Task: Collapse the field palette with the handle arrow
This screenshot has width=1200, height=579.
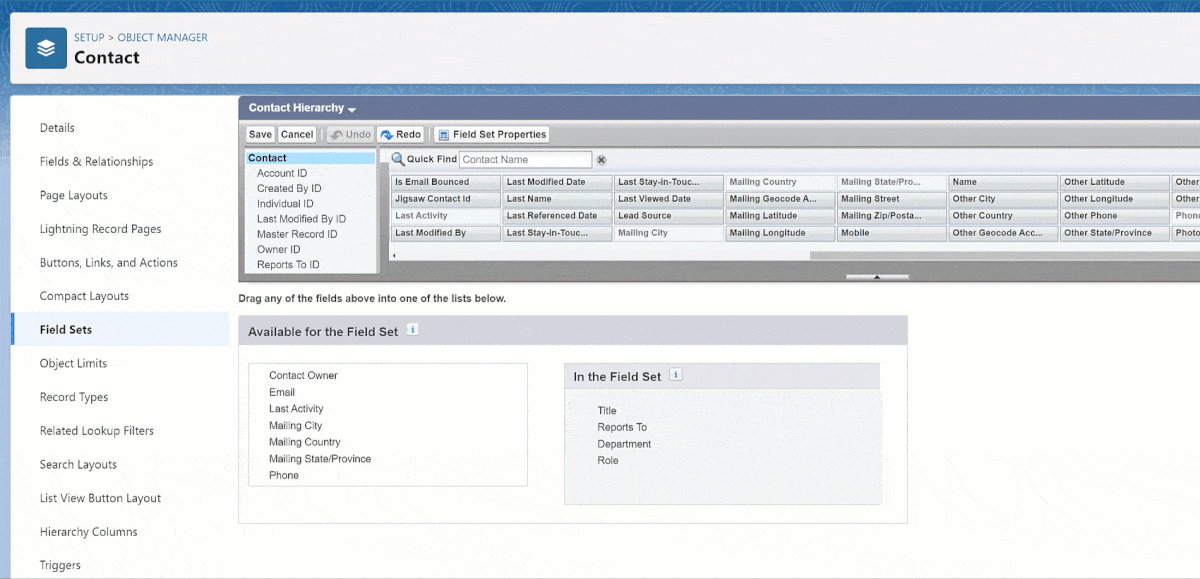Action: 877,277
